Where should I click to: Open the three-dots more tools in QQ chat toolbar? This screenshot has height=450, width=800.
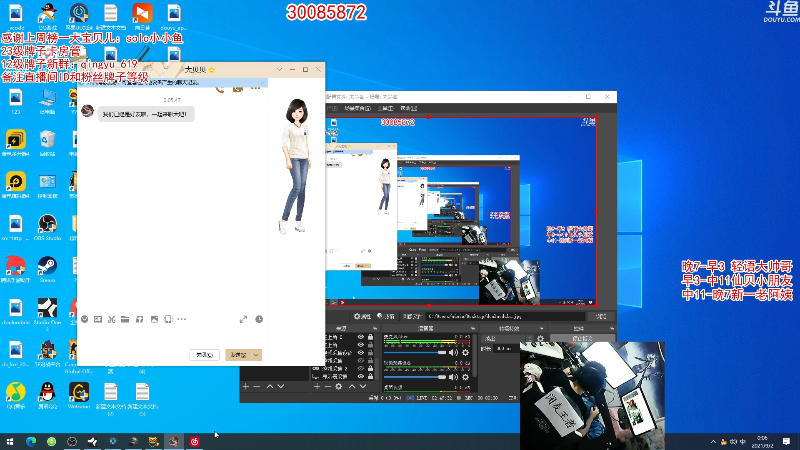pyautogui.click(x=182, y=319)
